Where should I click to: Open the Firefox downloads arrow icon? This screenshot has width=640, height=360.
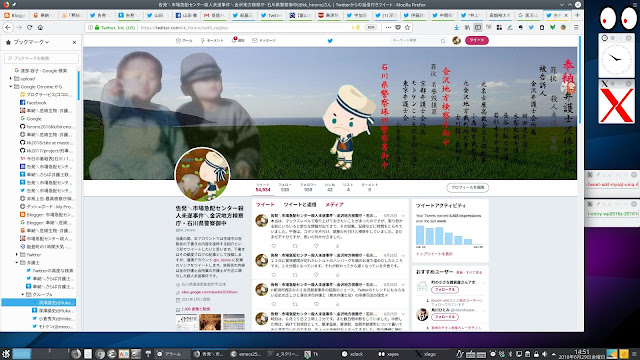tap(456, 27)
